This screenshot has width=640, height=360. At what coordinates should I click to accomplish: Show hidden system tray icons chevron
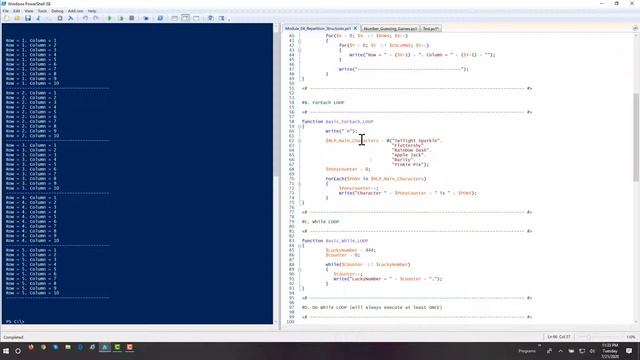pos(560,351)
